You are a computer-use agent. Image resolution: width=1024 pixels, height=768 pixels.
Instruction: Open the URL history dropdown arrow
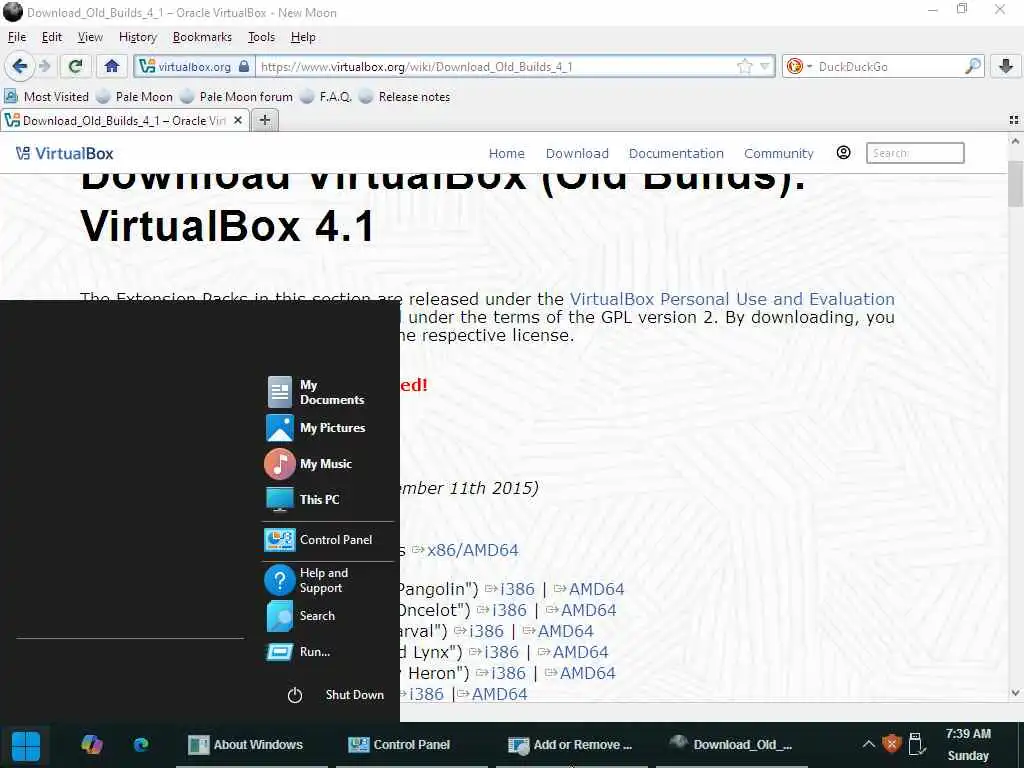click(765, 66)
